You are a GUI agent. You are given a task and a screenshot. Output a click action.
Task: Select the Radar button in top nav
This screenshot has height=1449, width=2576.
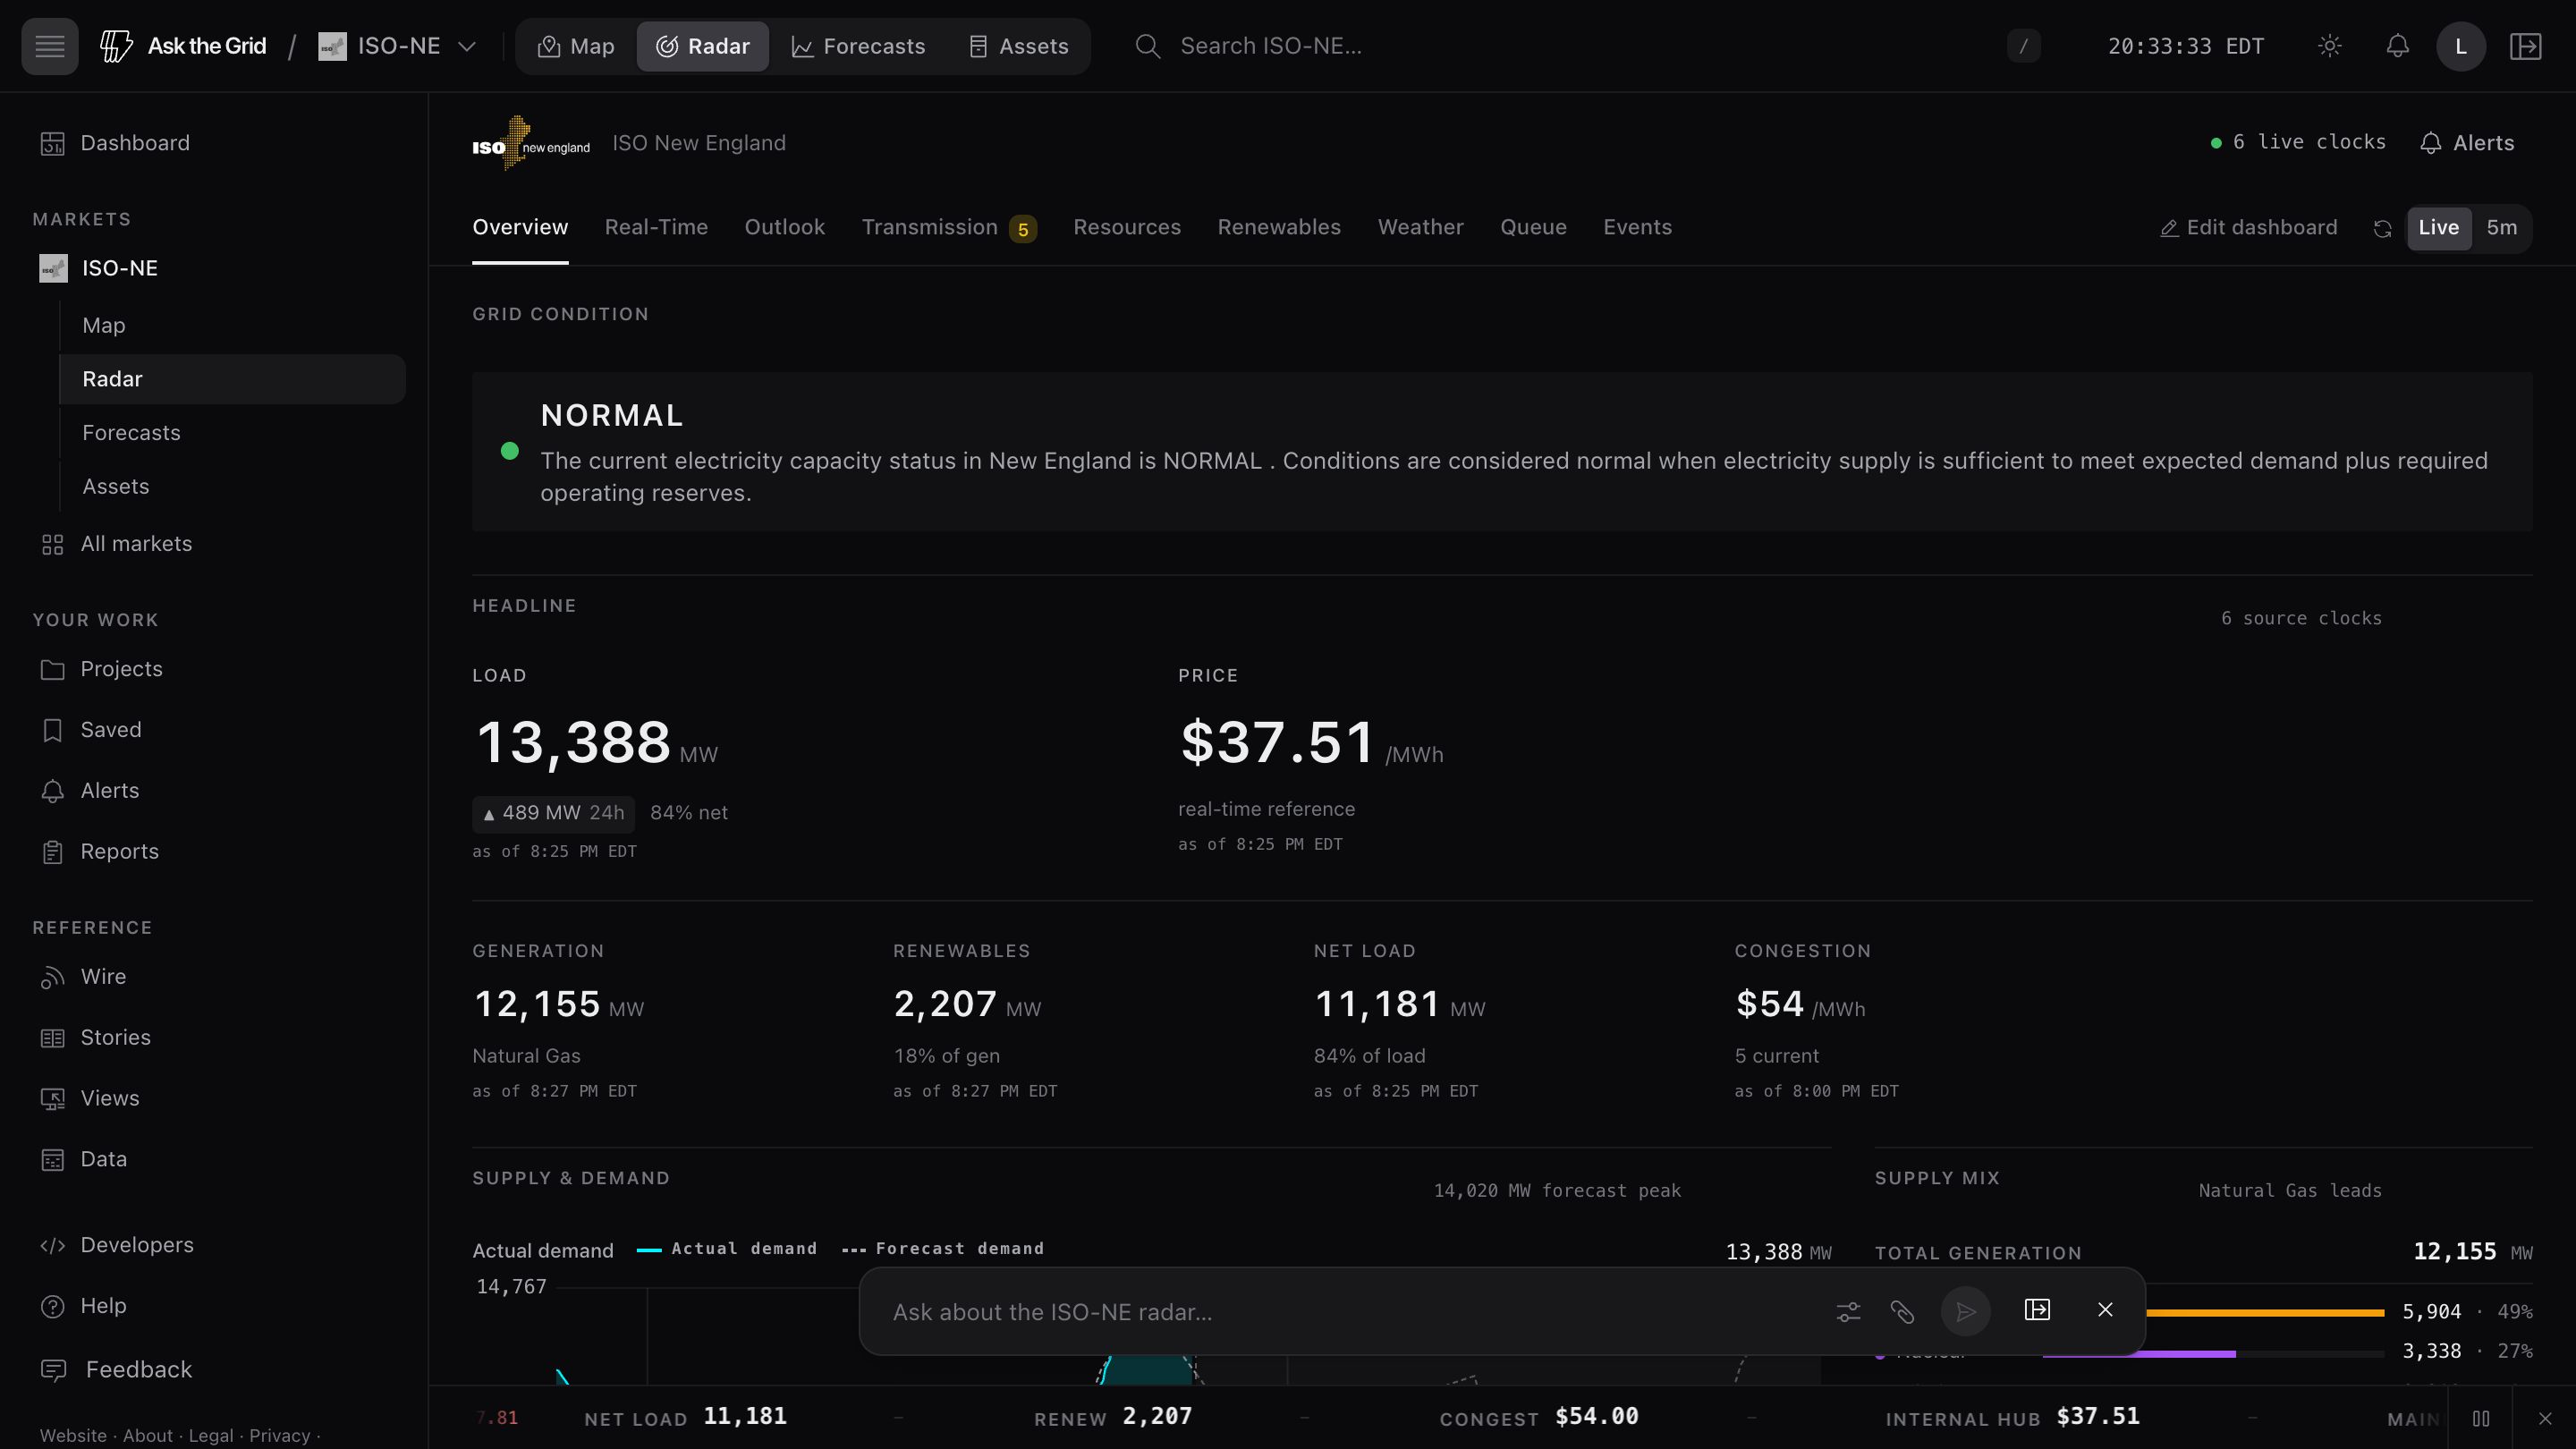coord(702,46)
